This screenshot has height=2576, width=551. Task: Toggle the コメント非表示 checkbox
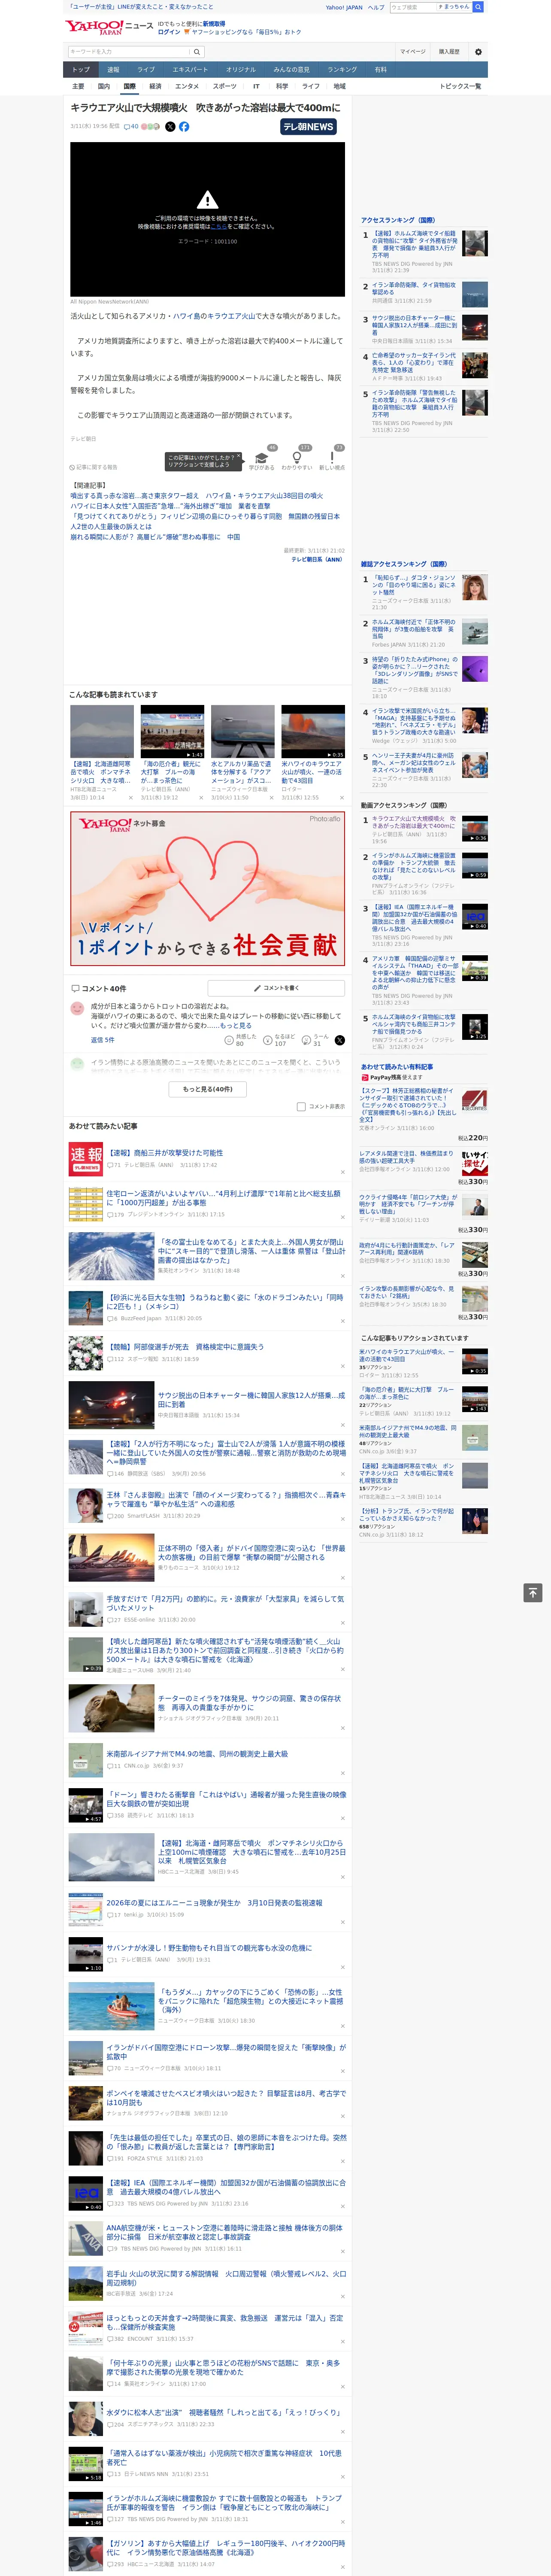[301, 1107]
